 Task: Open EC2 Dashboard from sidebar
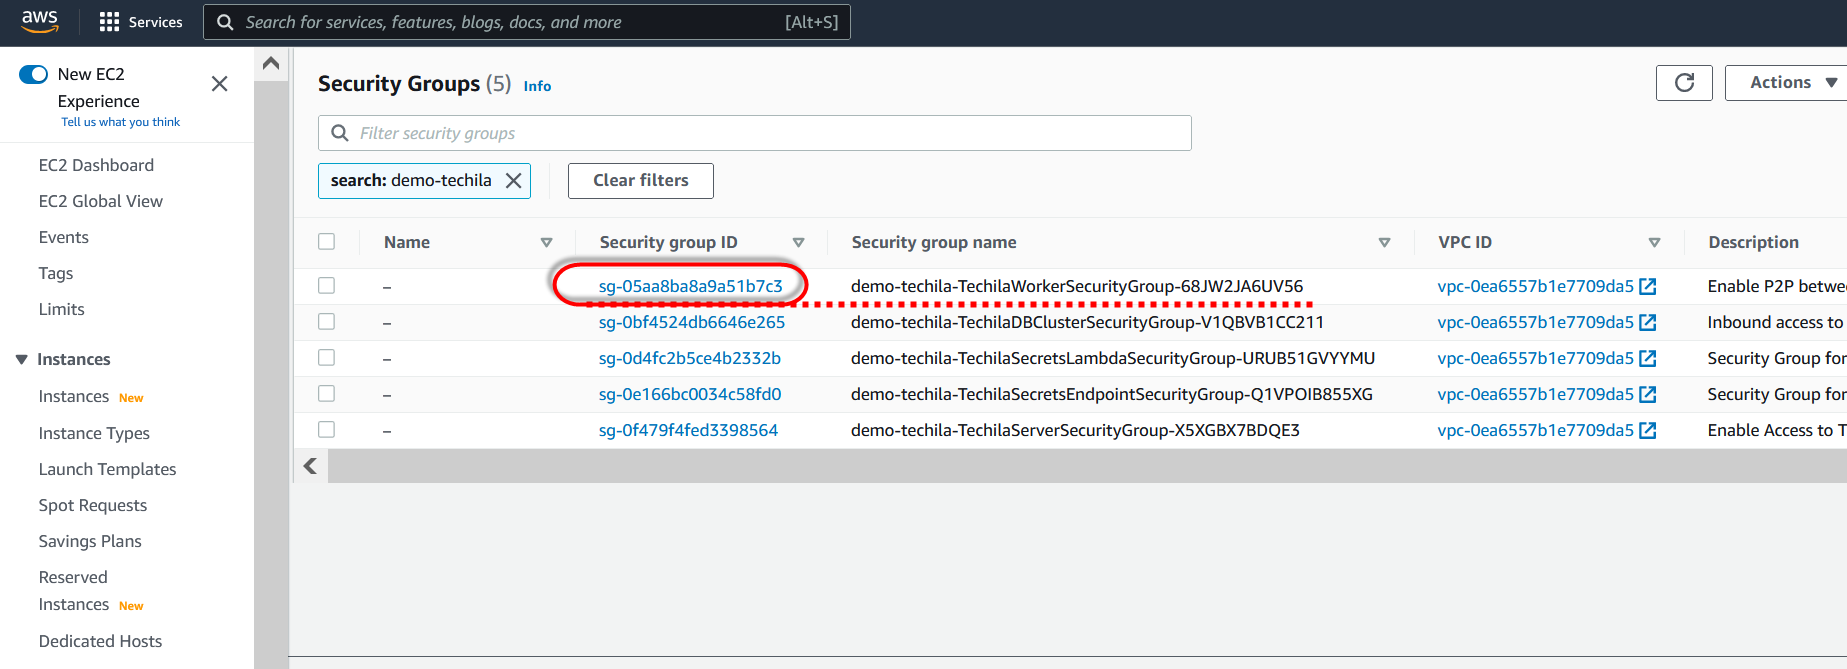tap(96, 166)
